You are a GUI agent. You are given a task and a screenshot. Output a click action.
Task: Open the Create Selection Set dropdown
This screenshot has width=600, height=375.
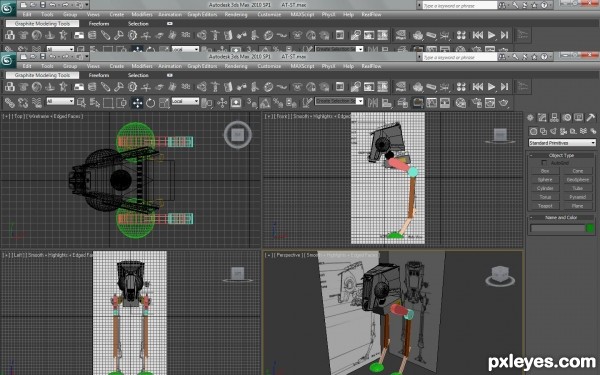(339, 101)
